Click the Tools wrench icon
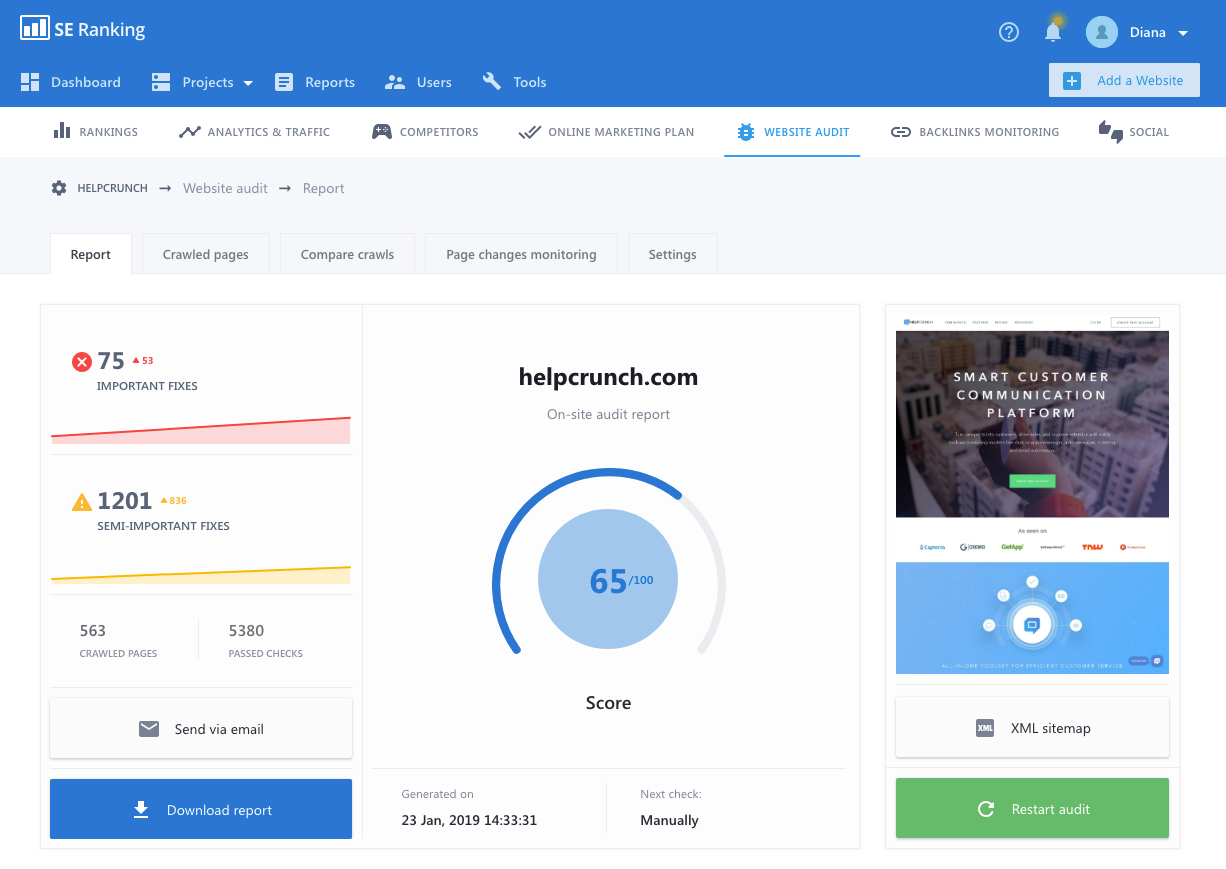The image size is (1226, 869). (x=491, y=82)
